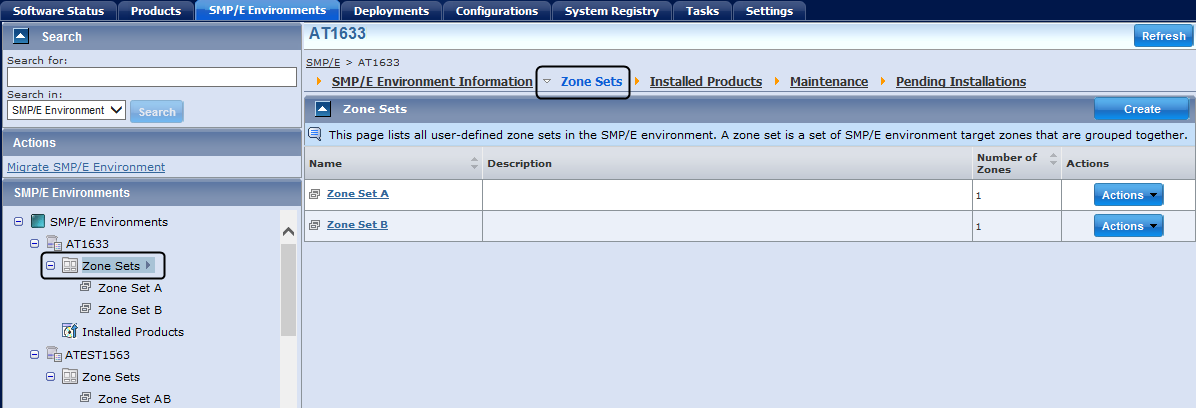Open the Pending Installations section link
The height and width of the screenshot is (408, 1196).
pos(960,82)
